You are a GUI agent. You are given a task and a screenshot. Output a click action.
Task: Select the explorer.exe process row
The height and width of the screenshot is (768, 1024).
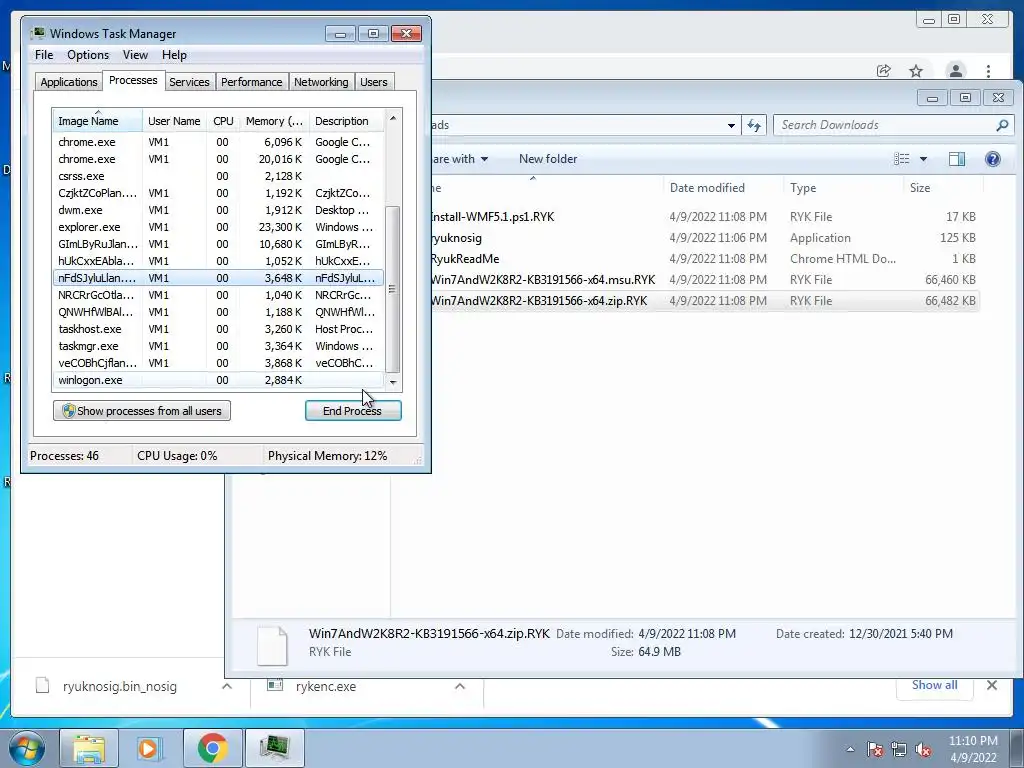tap(218, 227)
